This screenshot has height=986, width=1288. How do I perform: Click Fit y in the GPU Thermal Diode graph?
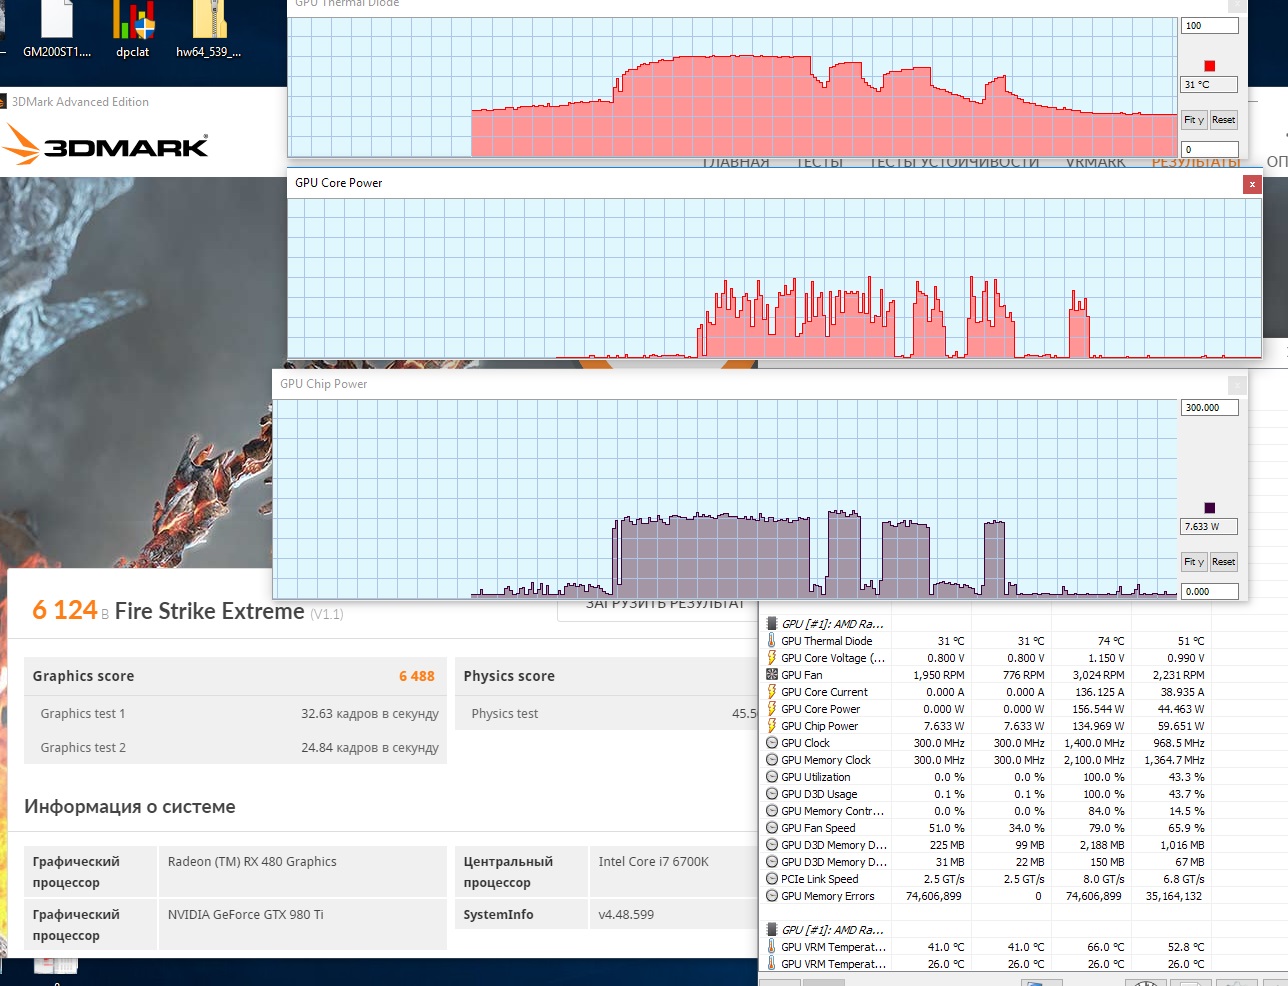pos(1194,120)
